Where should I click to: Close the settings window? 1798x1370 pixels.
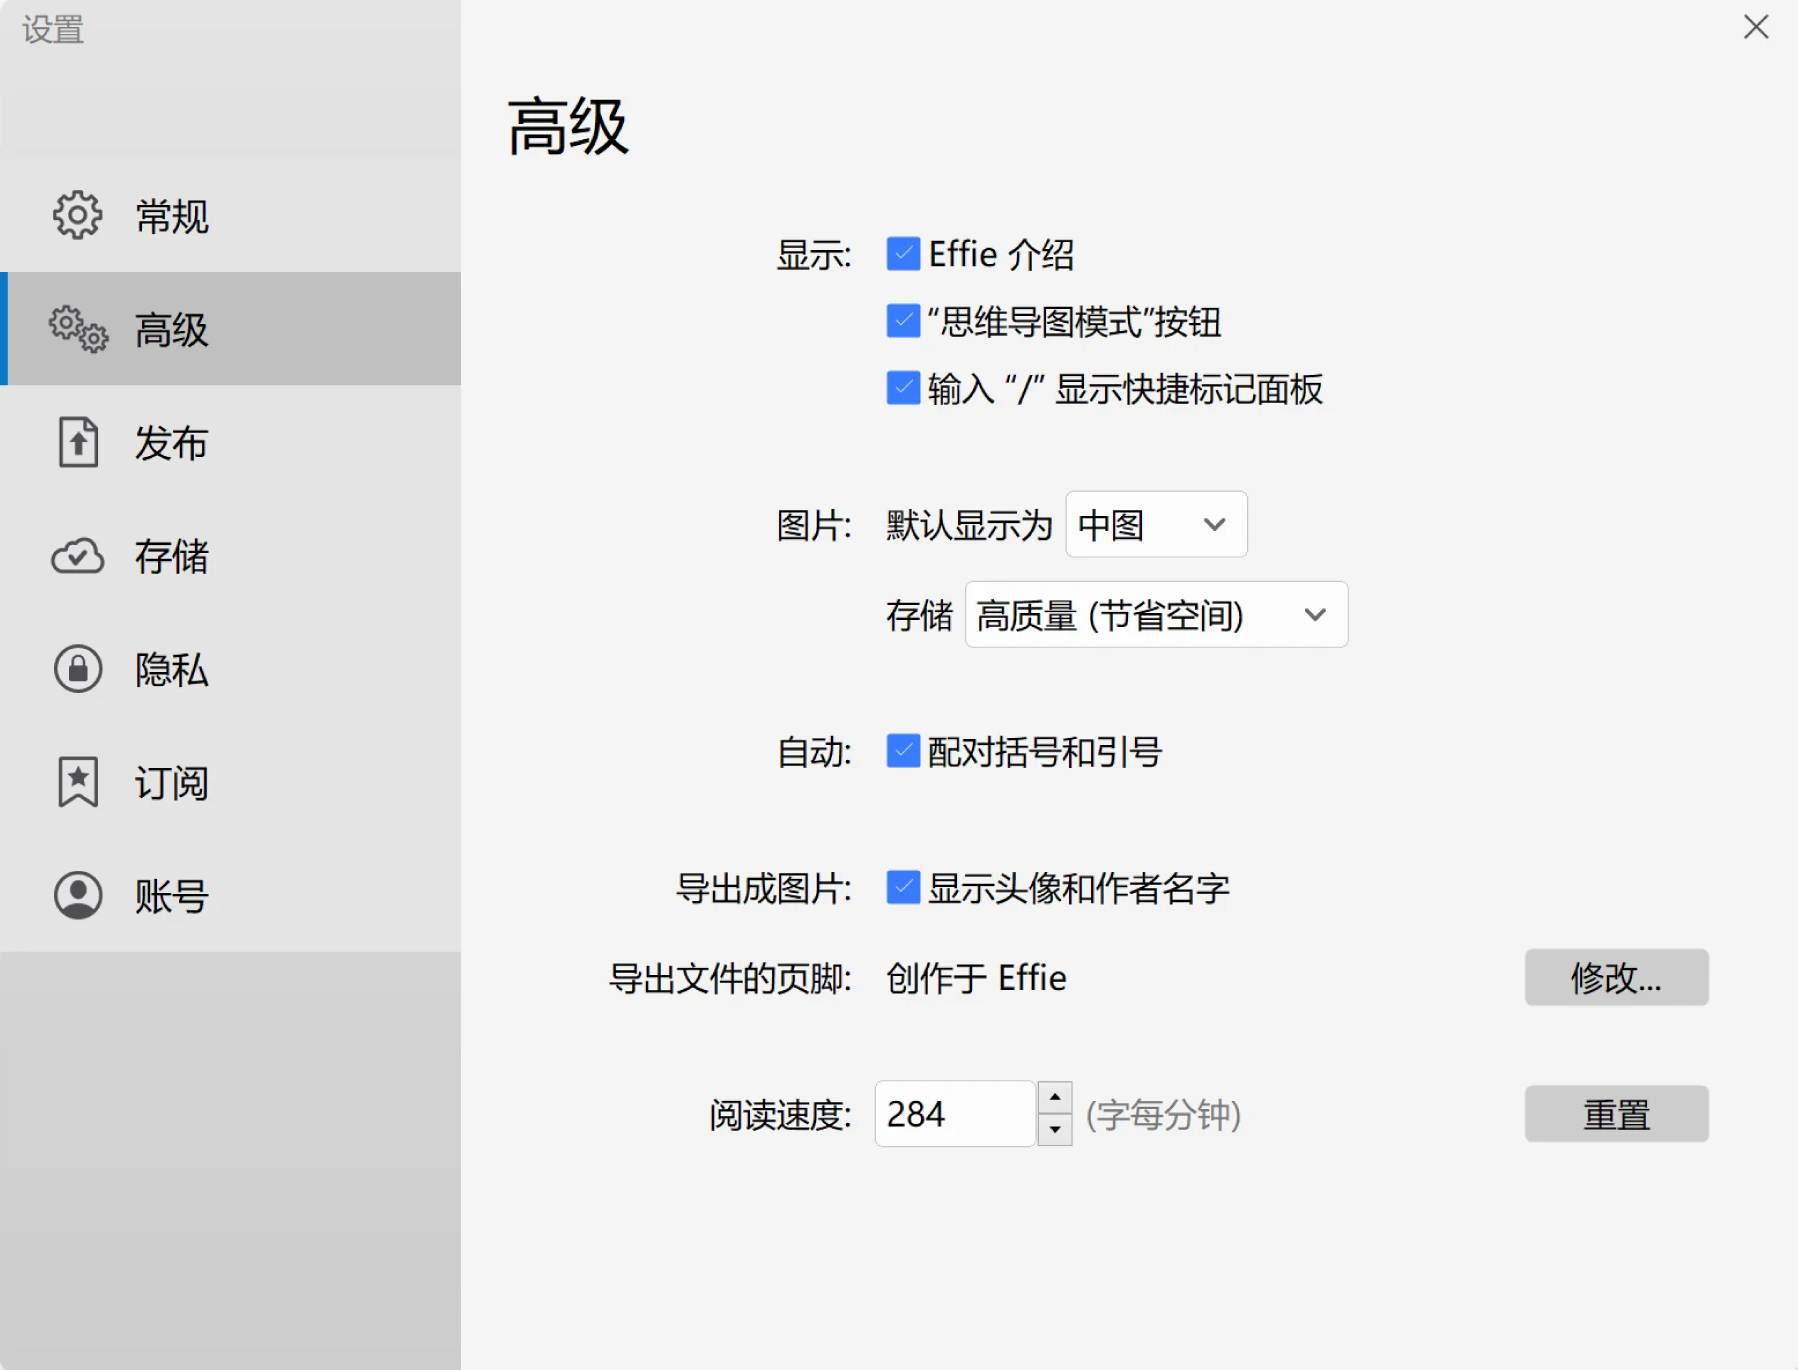coord(1756,27)
